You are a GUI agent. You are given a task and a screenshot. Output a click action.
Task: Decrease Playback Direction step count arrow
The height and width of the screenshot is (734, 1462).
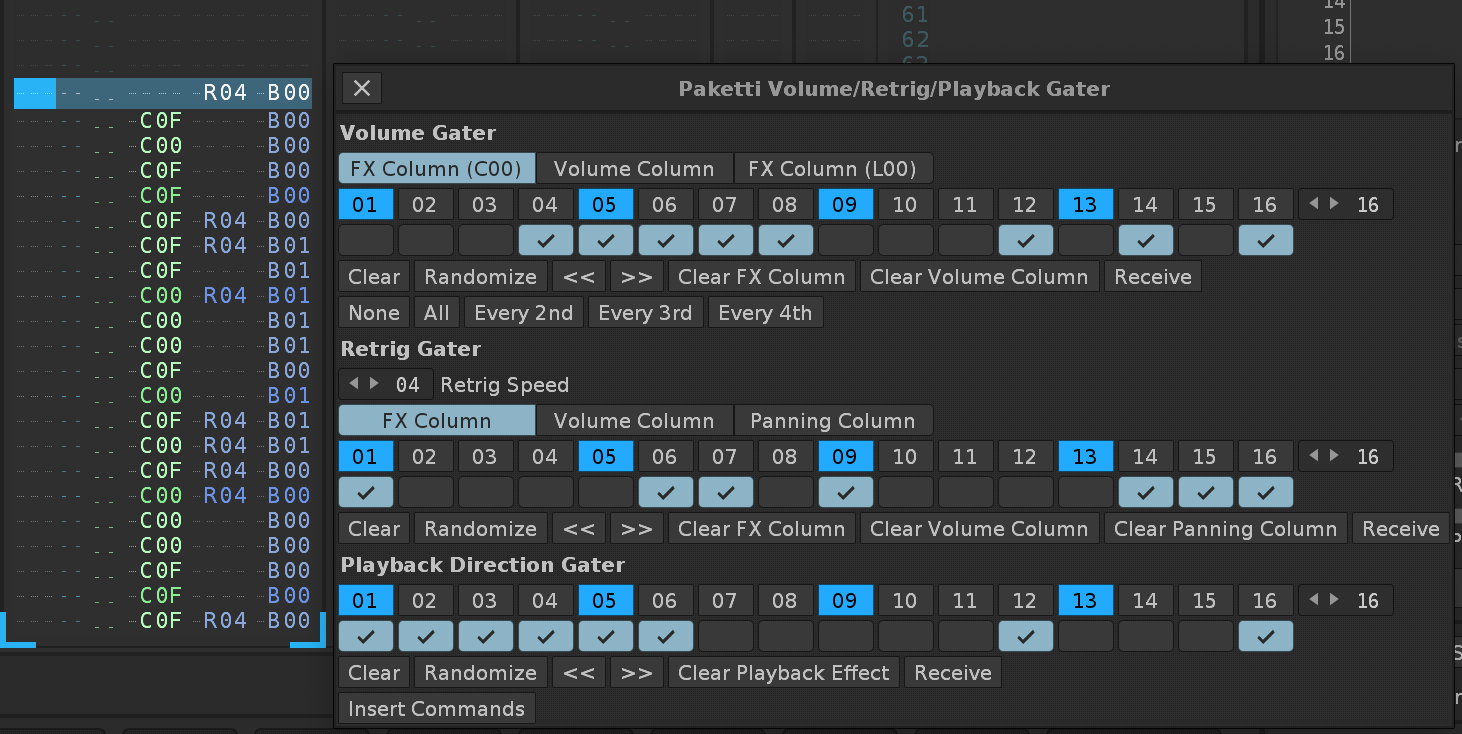coord(1314,600)
